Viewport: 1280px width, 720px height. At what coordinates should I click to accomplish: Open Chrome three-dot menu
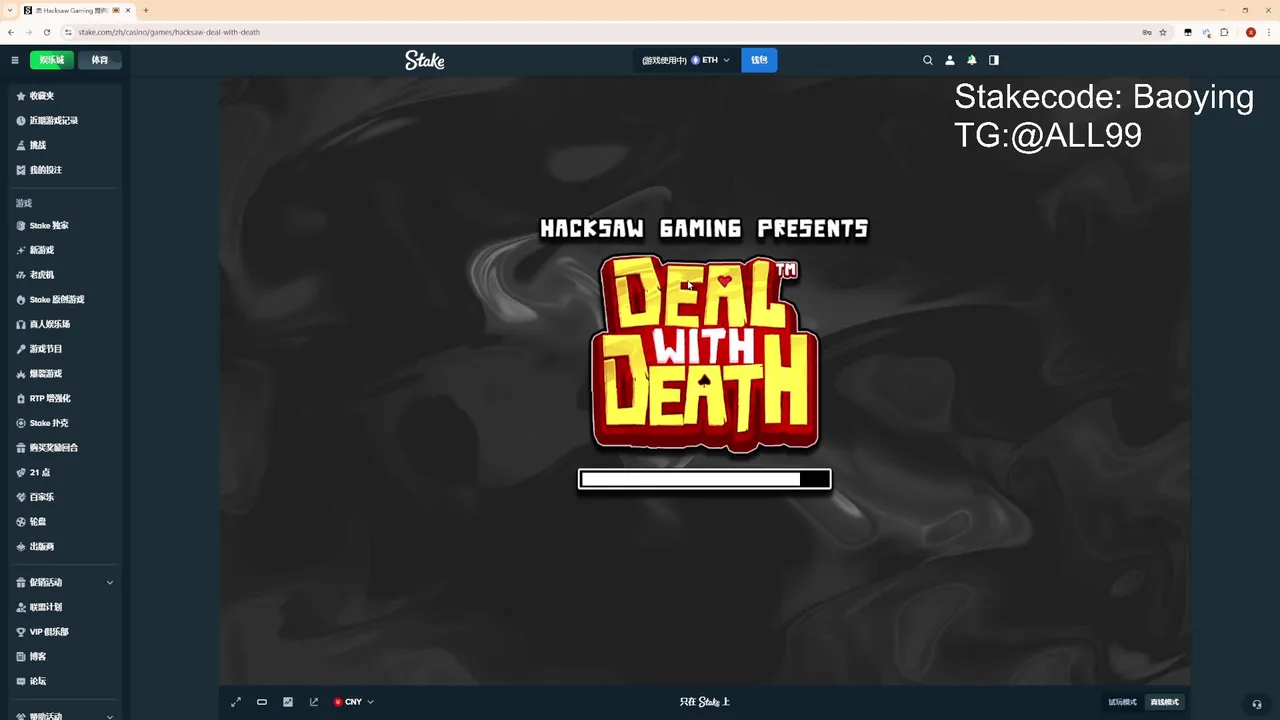pyautogui.click(x=1269, y=32)
